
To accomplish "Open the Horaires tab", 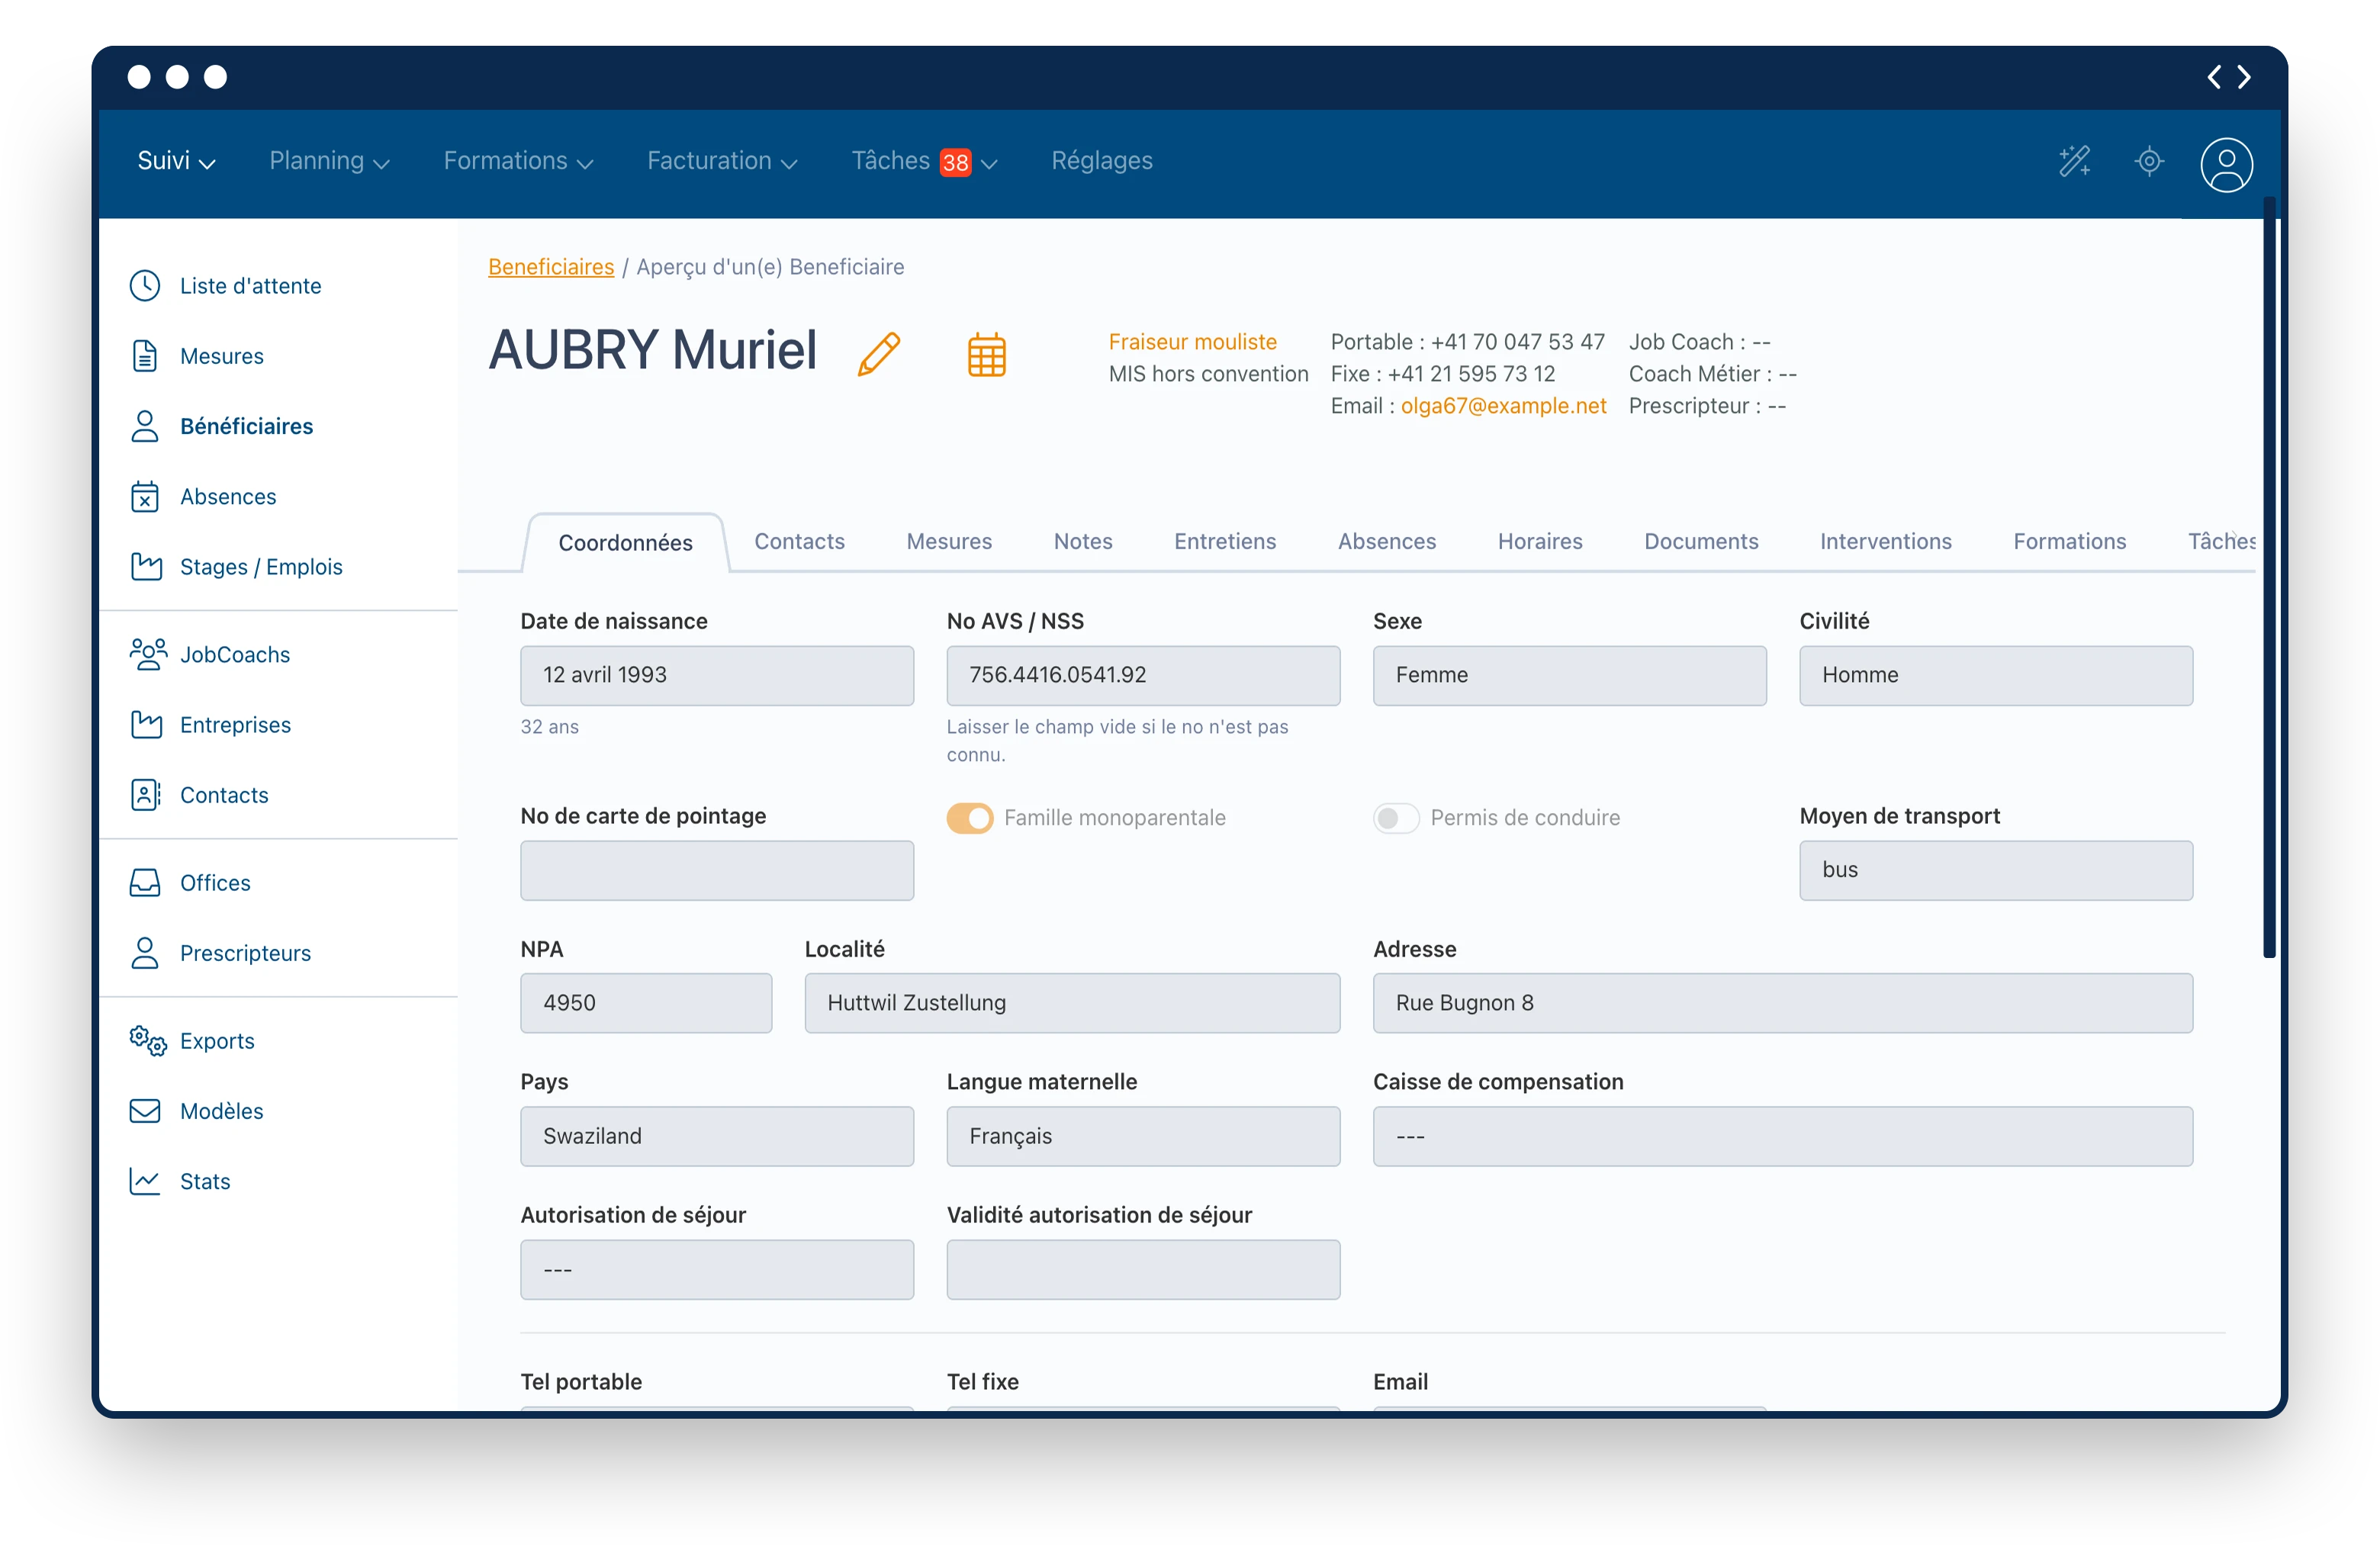I will 1539,541.
